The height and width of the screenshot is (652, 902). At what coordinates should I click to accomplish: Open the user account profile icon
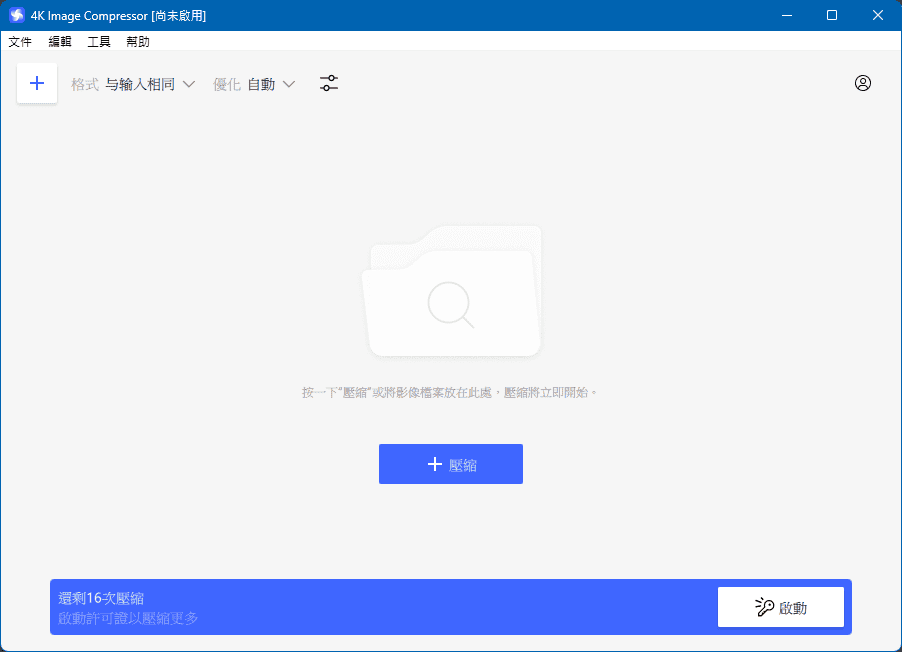(x=863, y=83)
